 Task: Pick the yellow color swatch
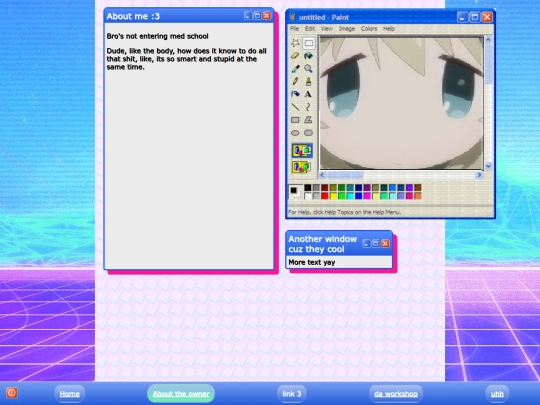[x=333, y=196]
